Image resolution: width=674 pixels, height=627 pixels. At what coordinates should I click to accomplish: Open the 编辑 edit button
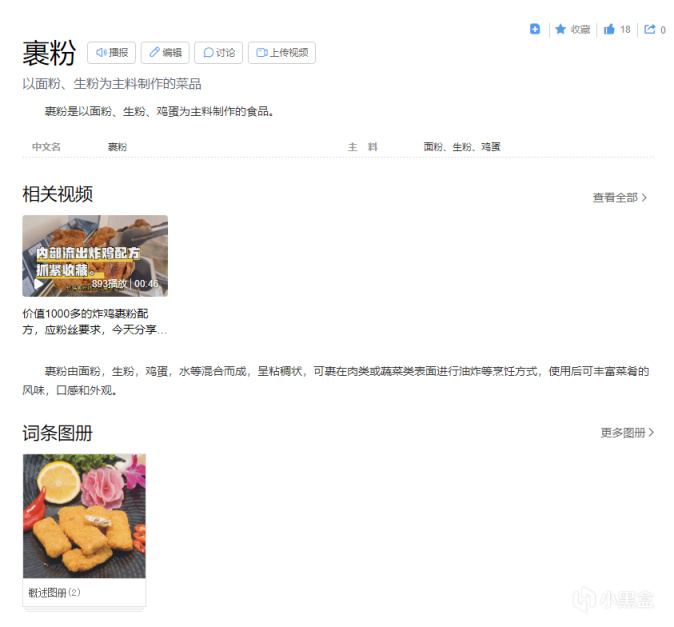[165, 52]
